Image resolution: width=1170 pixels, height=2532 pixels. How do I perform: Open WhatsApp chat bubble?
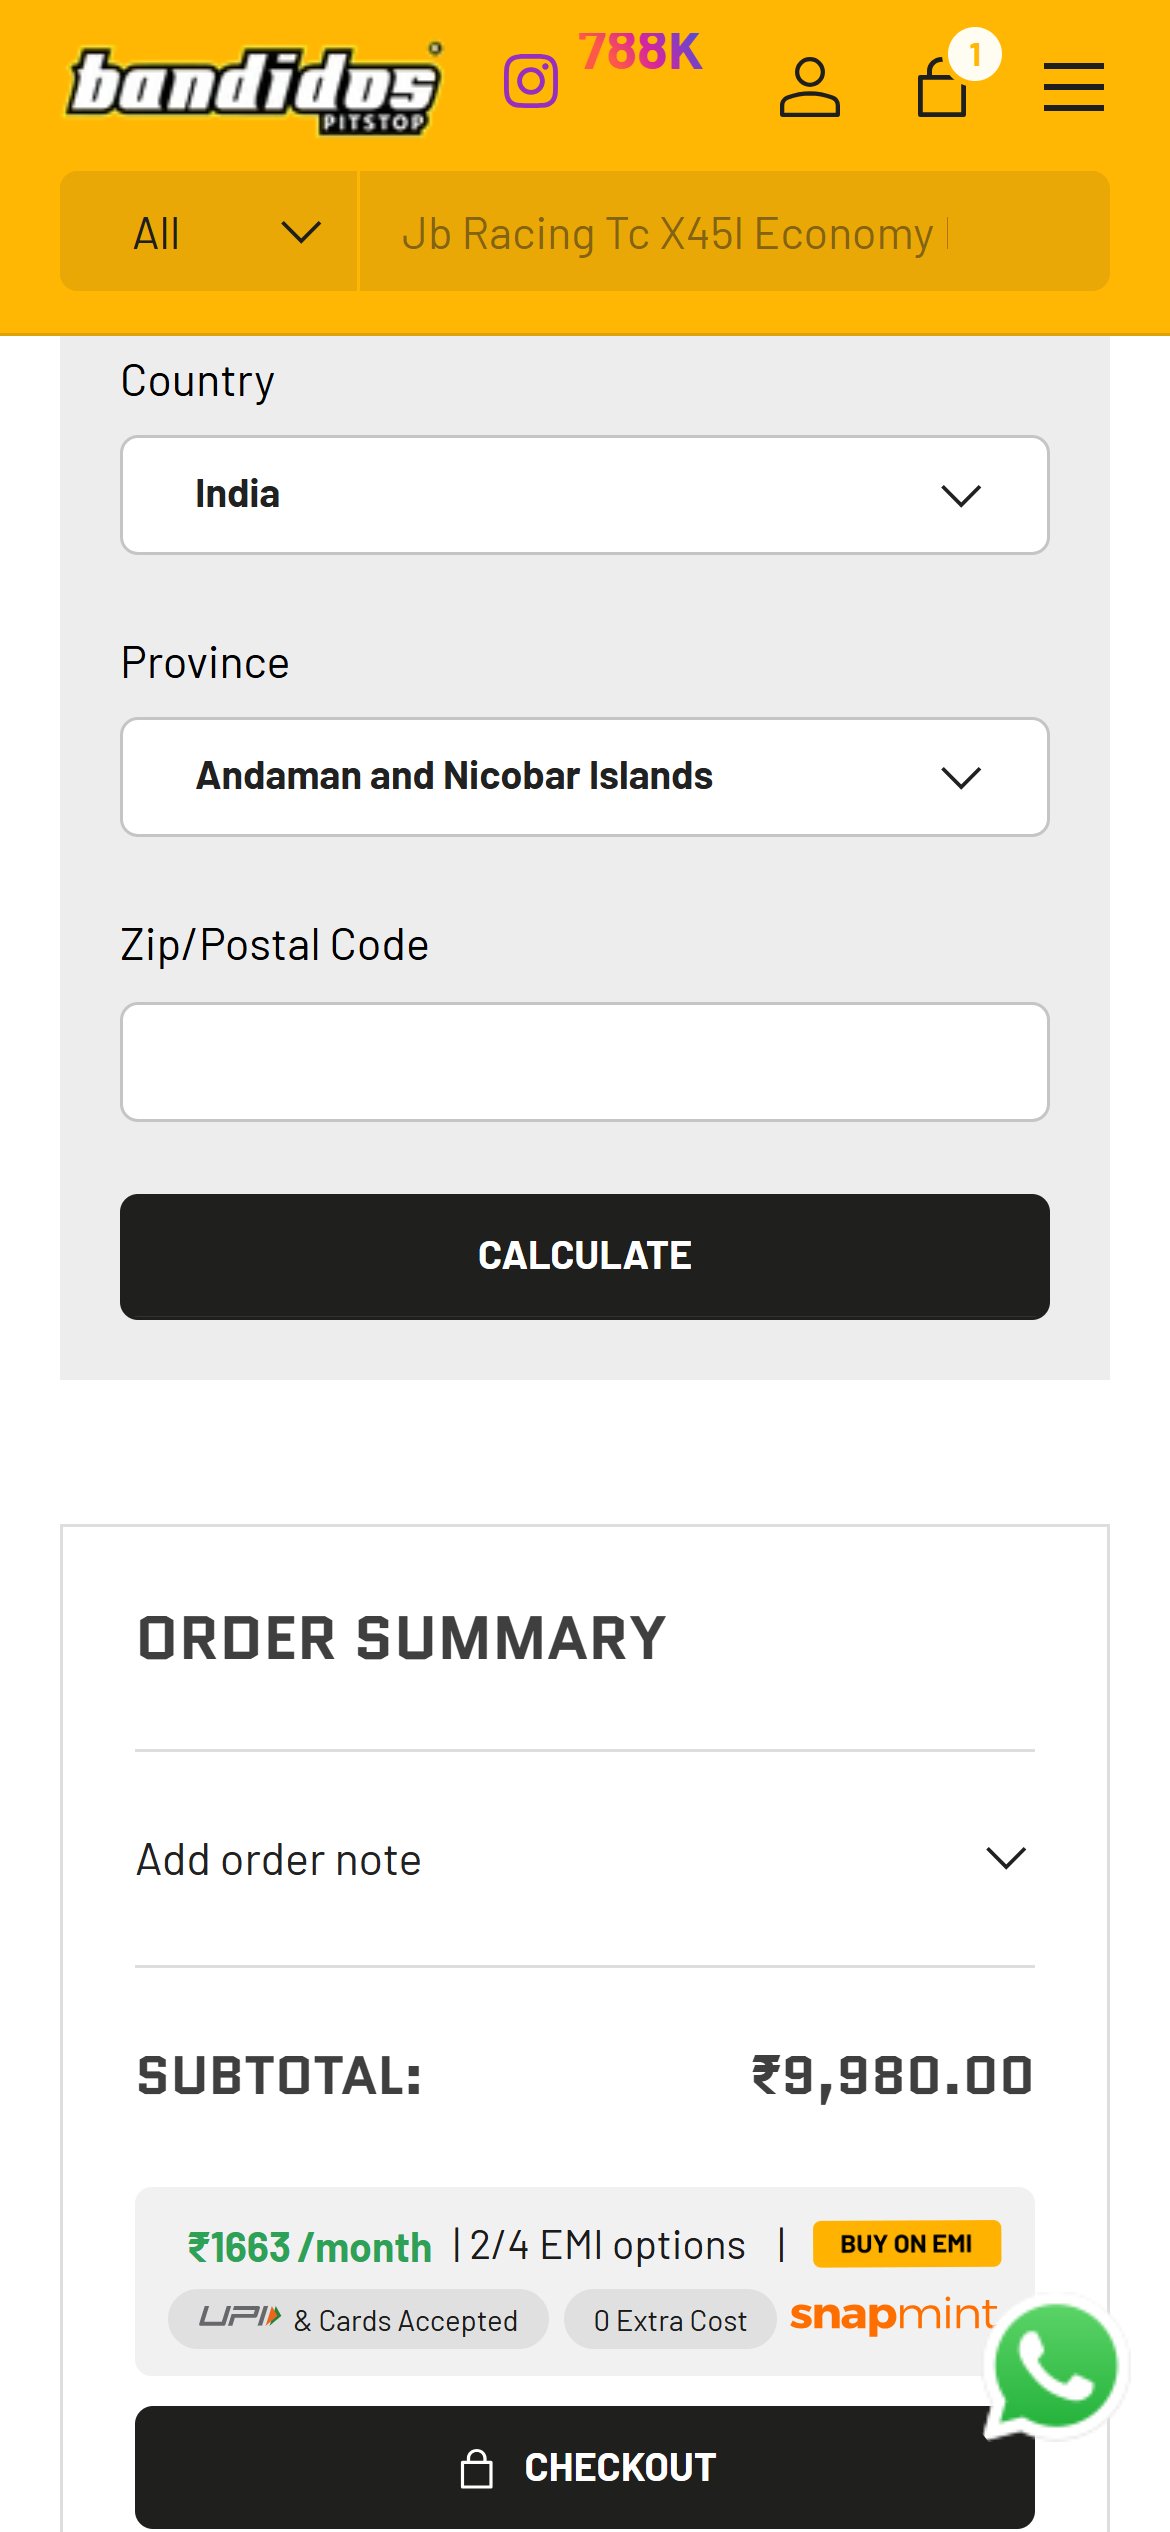coord(1056,2366)
